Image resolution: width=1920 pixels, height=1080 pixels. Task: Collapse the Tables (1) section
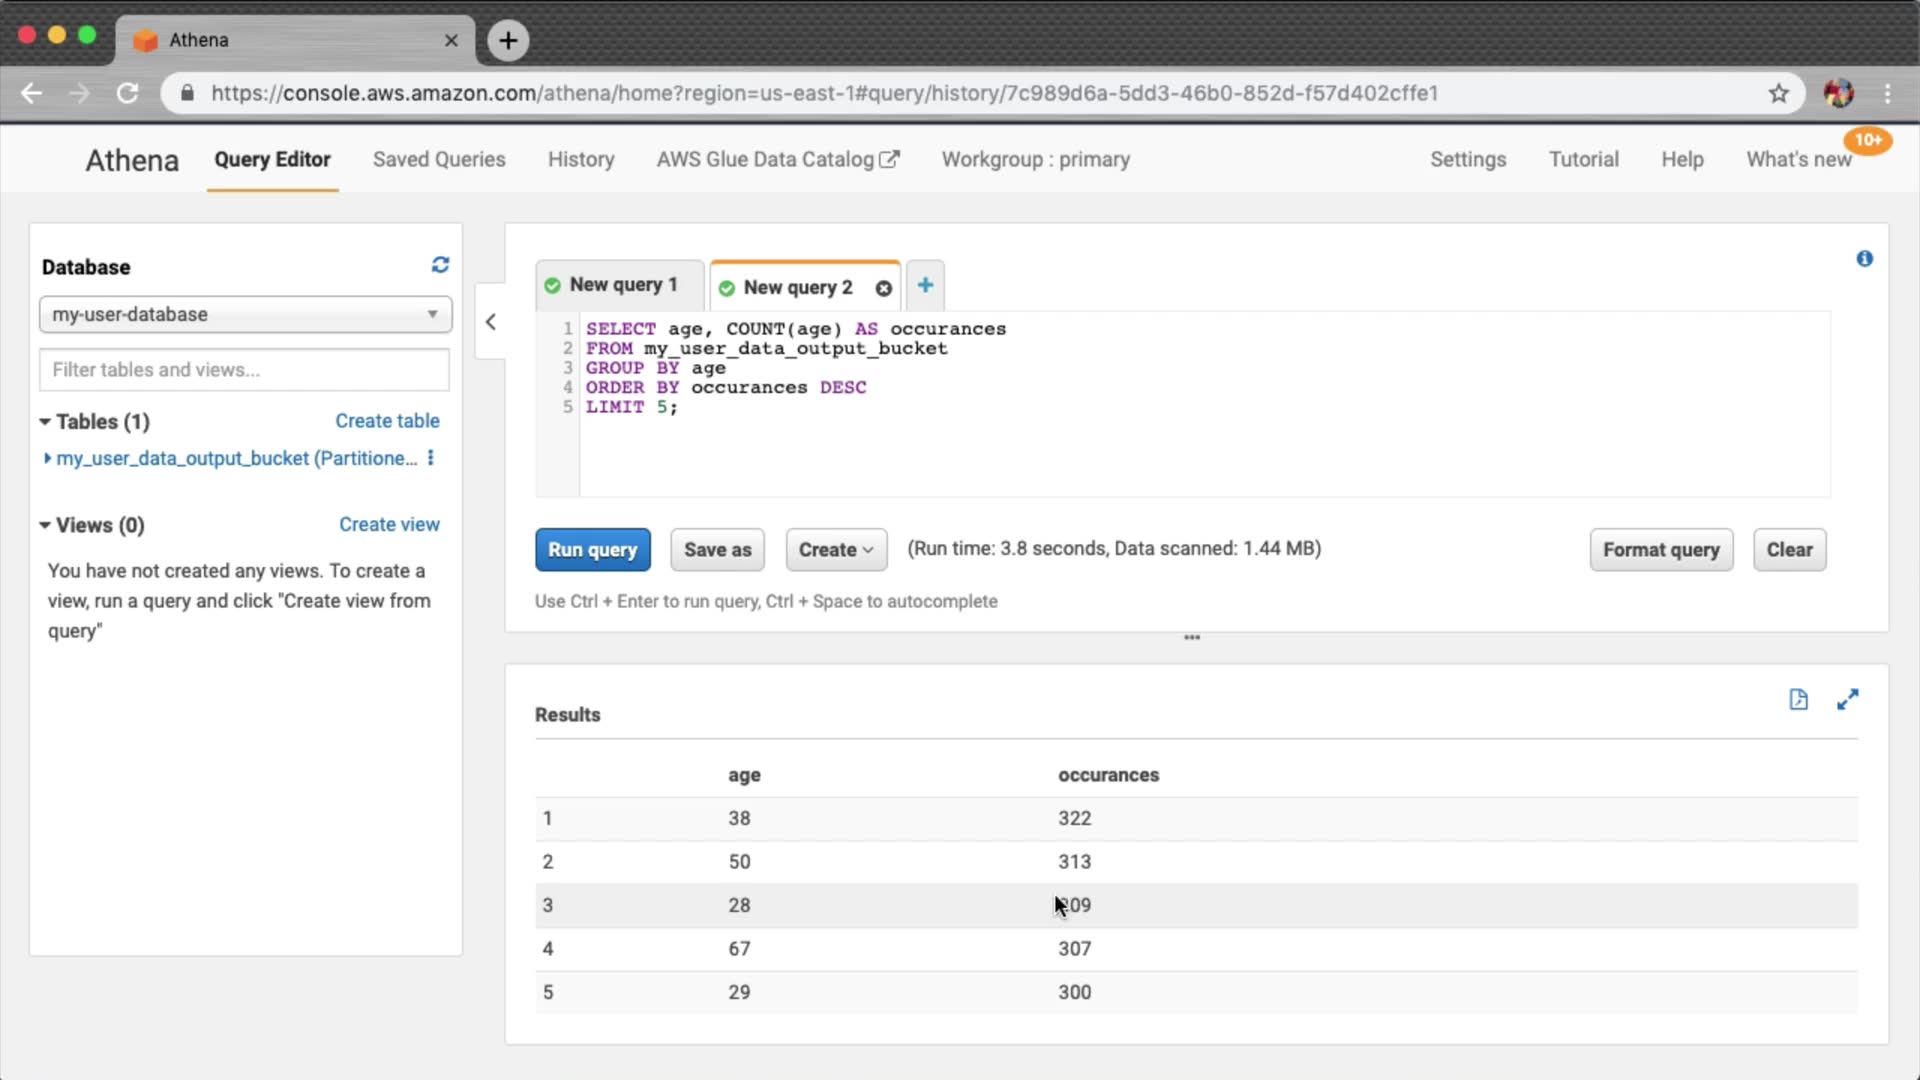(45, 422)
